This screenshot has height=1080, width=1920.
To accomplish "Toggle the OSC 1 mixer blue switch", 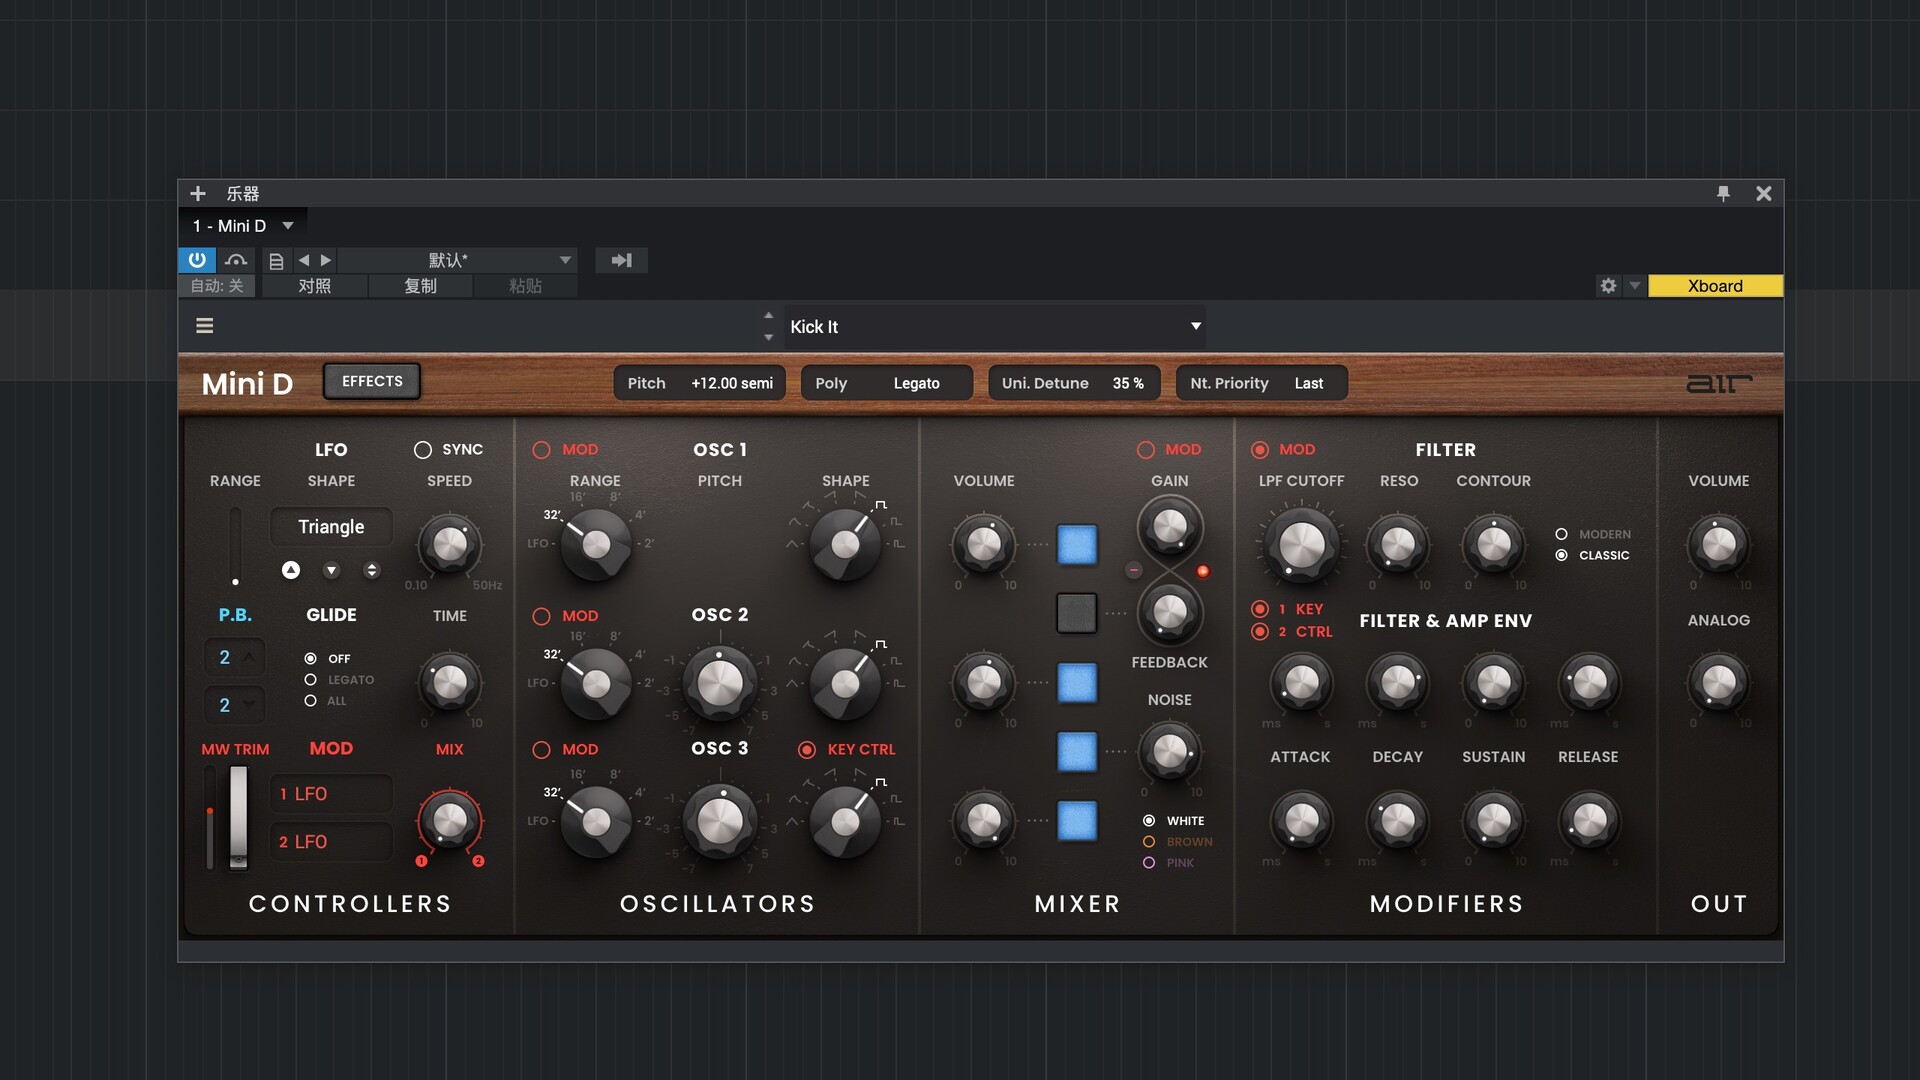I will click(1077, 545).
